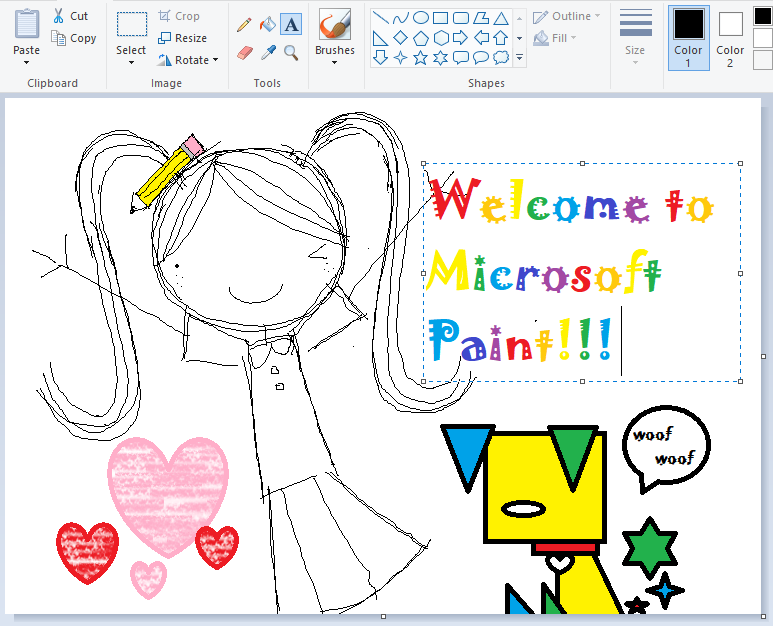
Task: Select the Color picker eyedropper tool
Action: click(x=268, y=53)
